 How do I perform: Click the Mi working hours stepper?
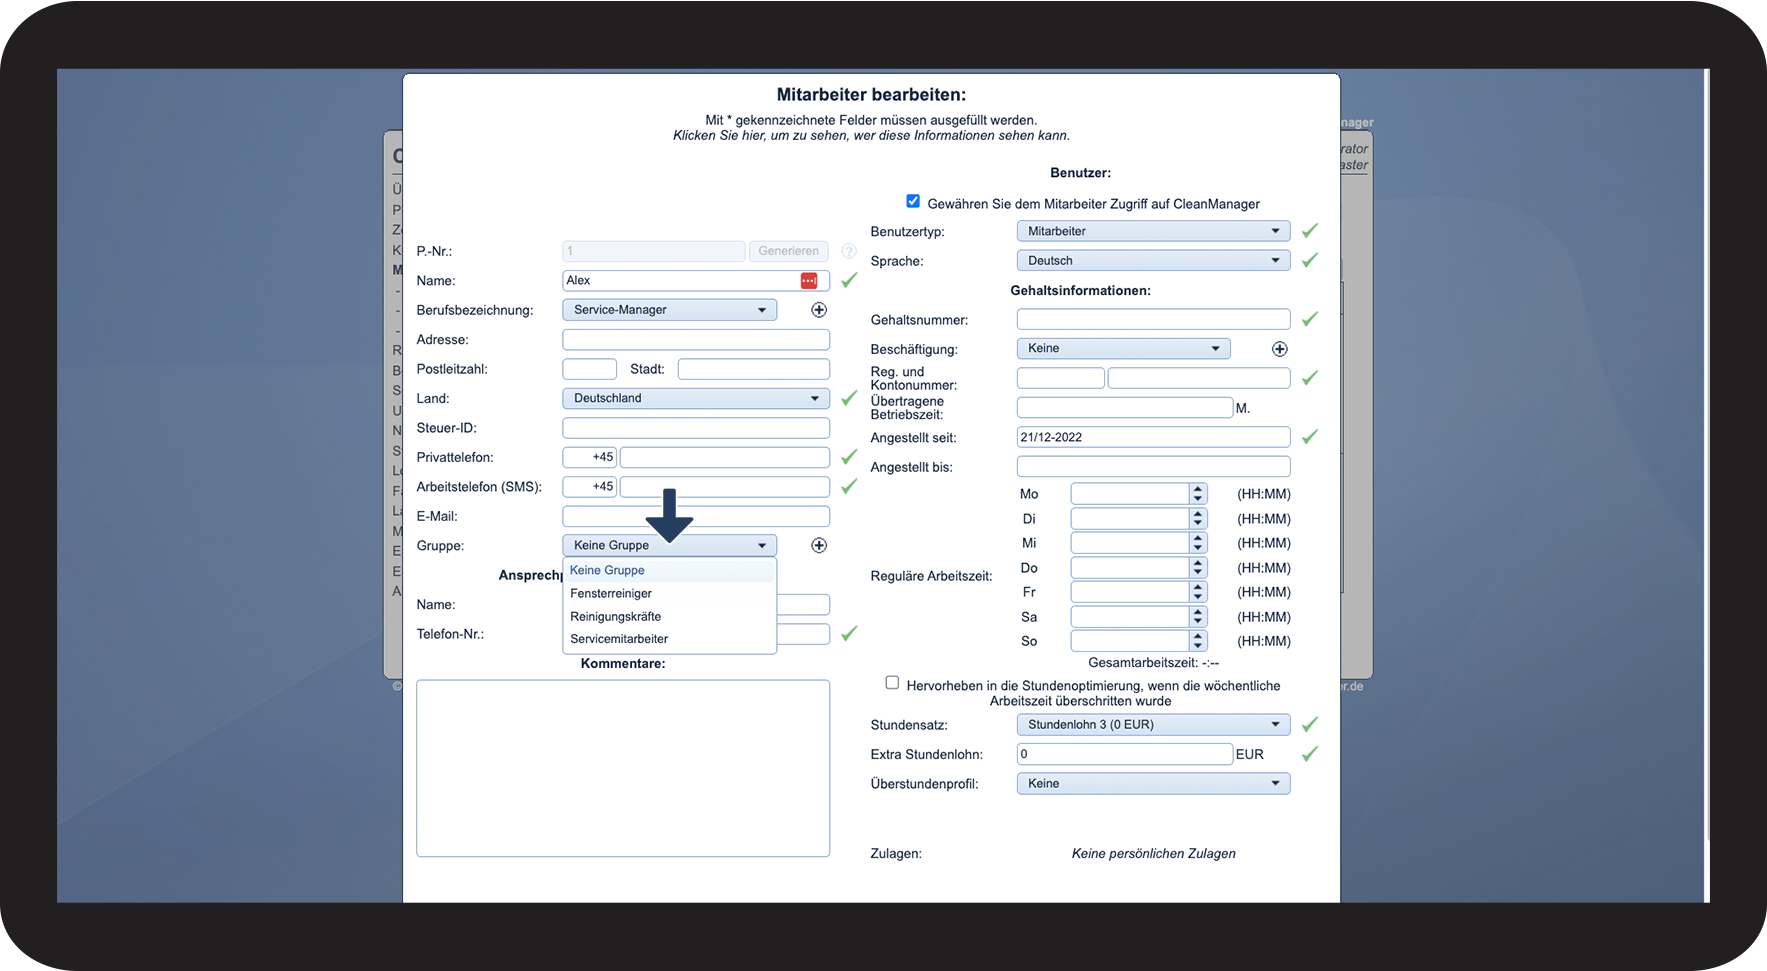(1198, 543)
